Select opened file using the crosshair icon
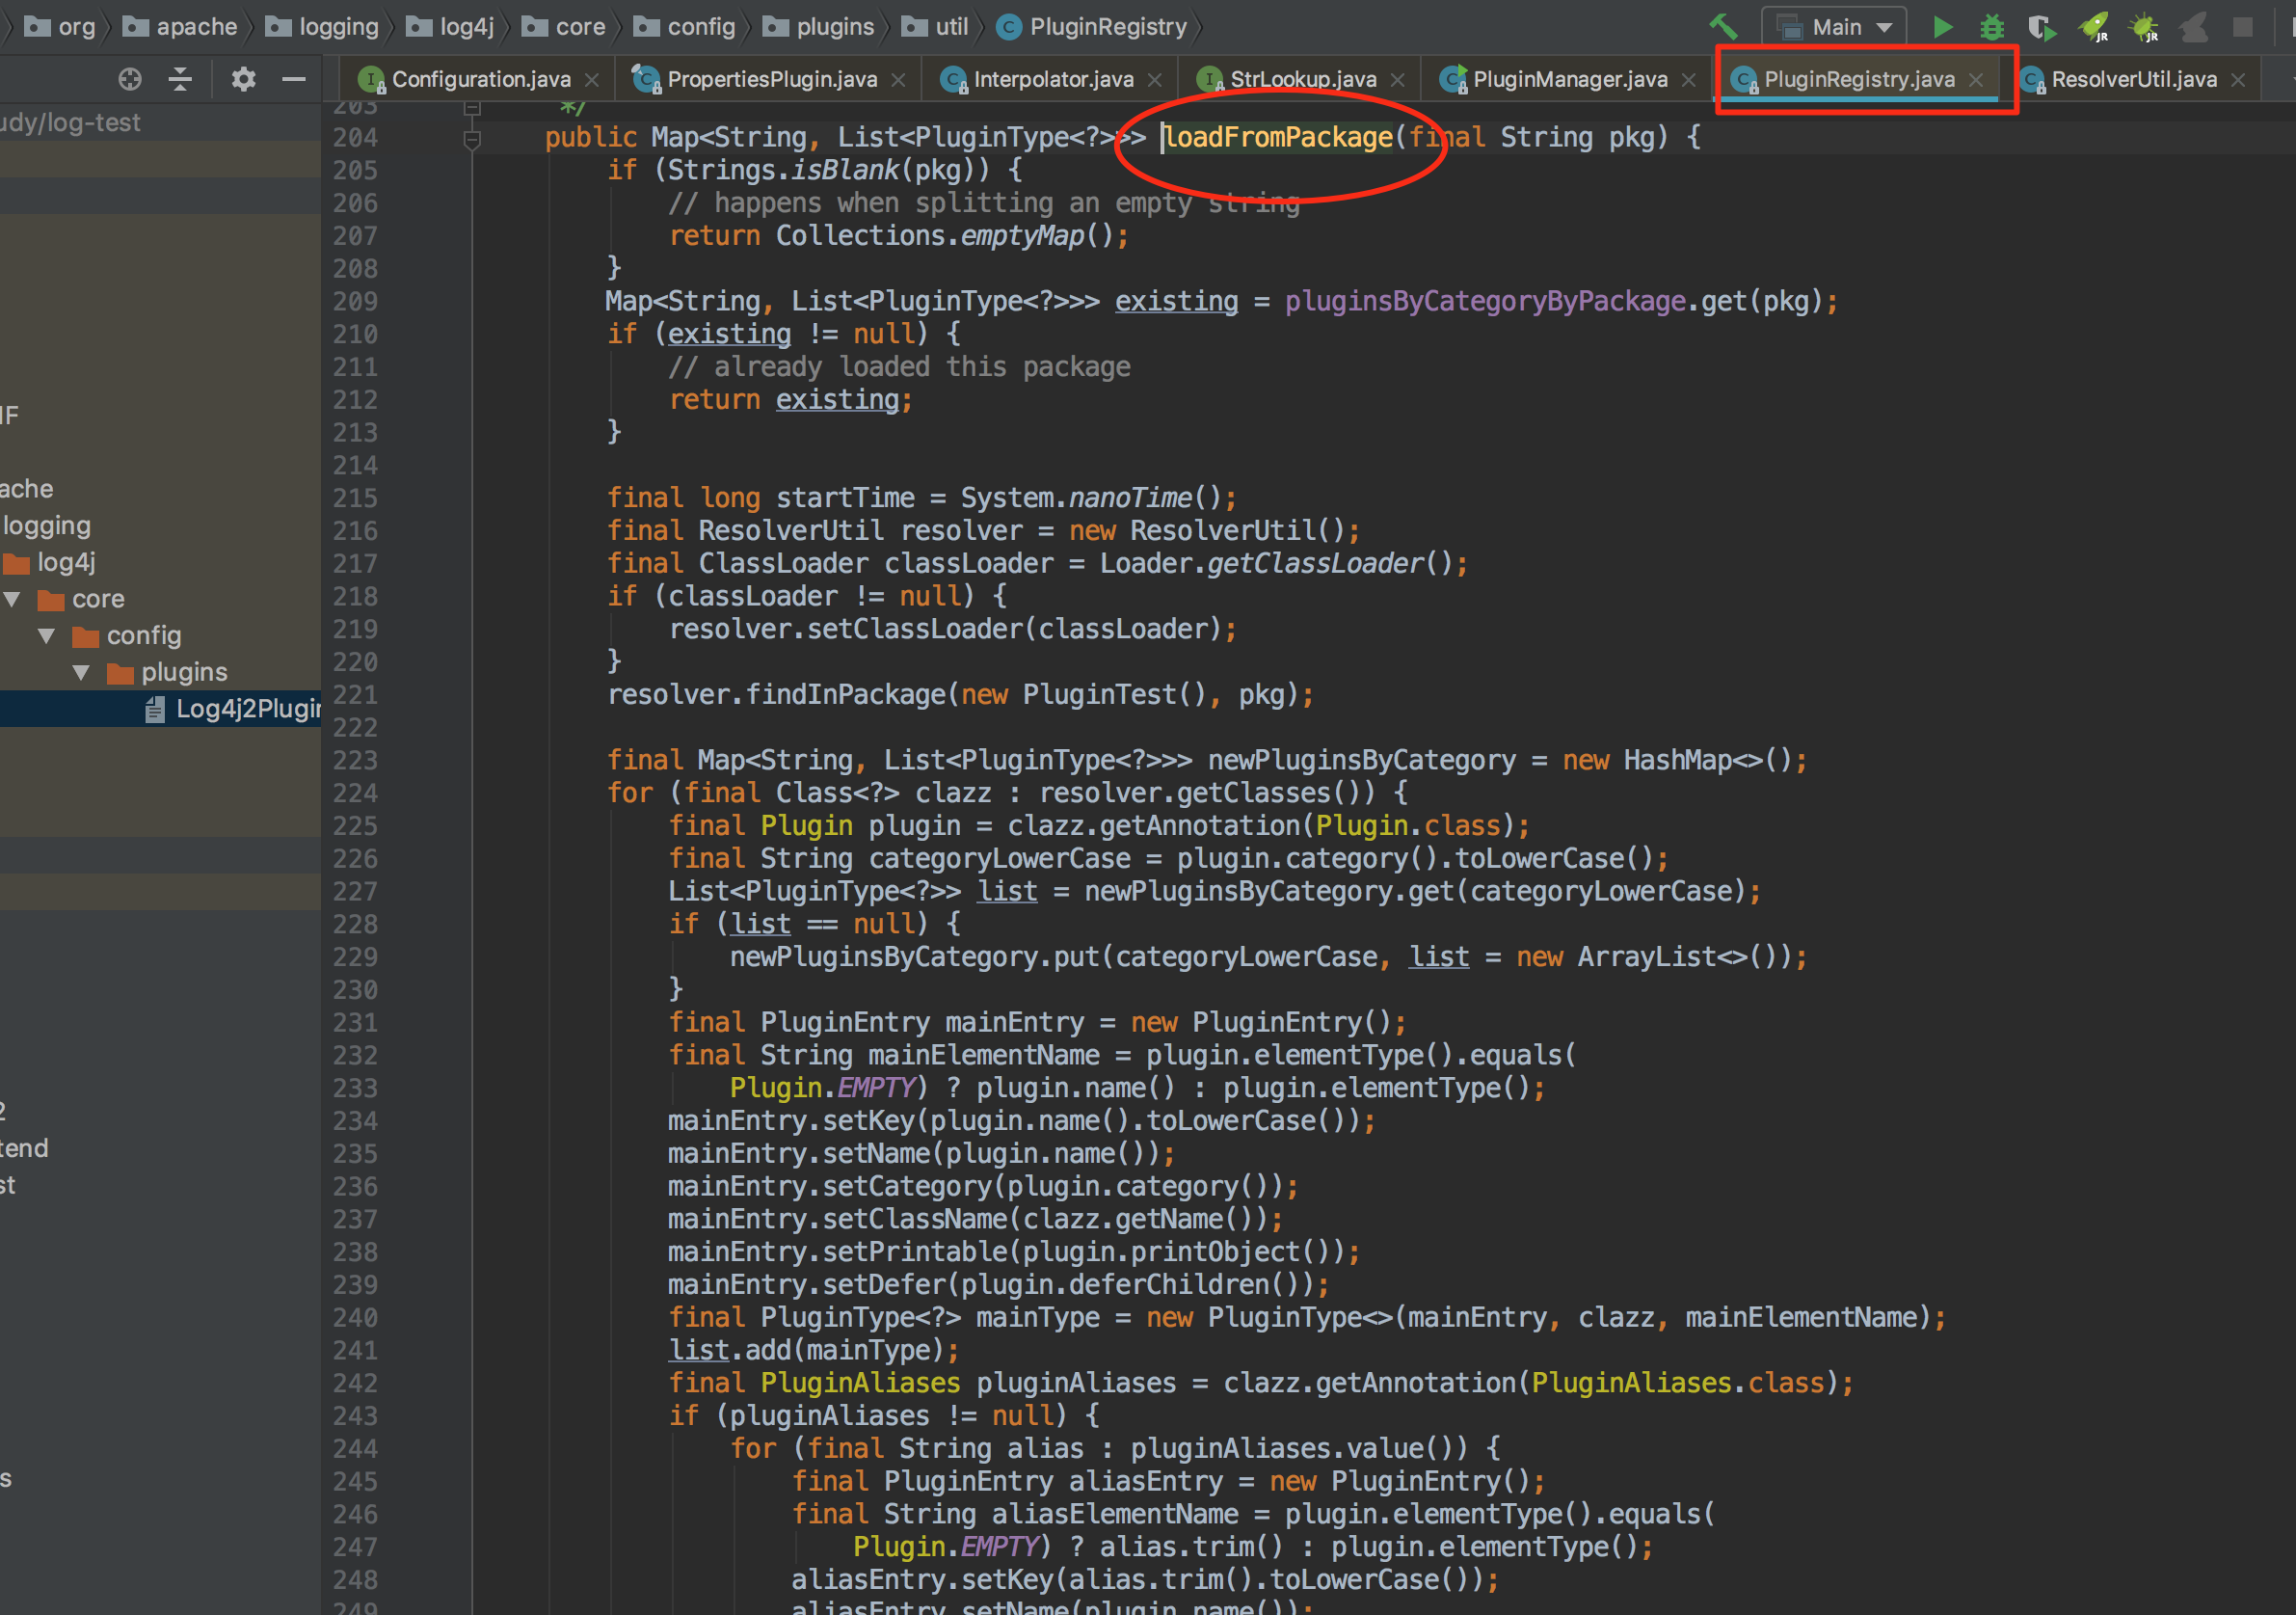The image size is (2296, 1615). [130, 80]
